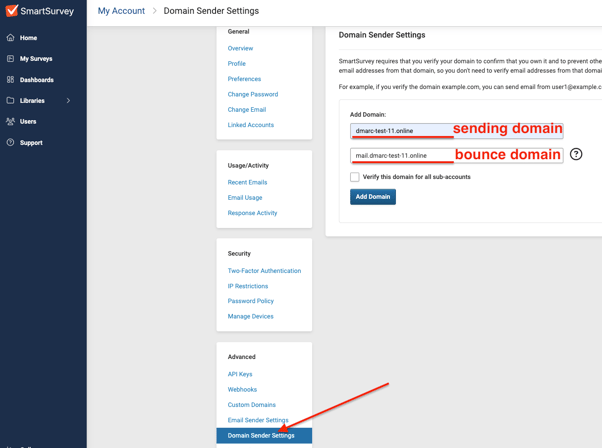Image resolution: width=602 pixels, height=448 pixels.
Task: Click the Dashboards grid icon
Action: pyautogui.click(x=11, y=80)
